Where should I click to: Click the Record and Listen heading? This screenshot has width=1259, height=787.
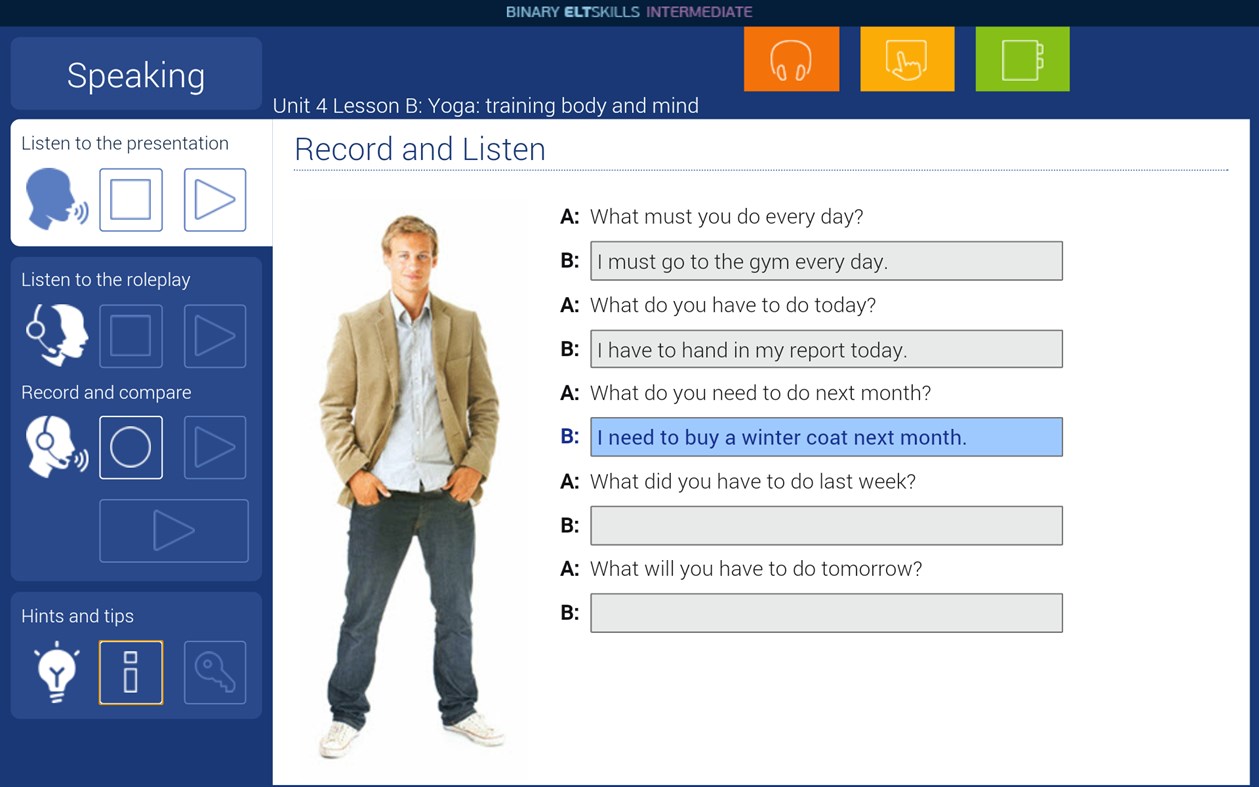[x=419, y=149]
